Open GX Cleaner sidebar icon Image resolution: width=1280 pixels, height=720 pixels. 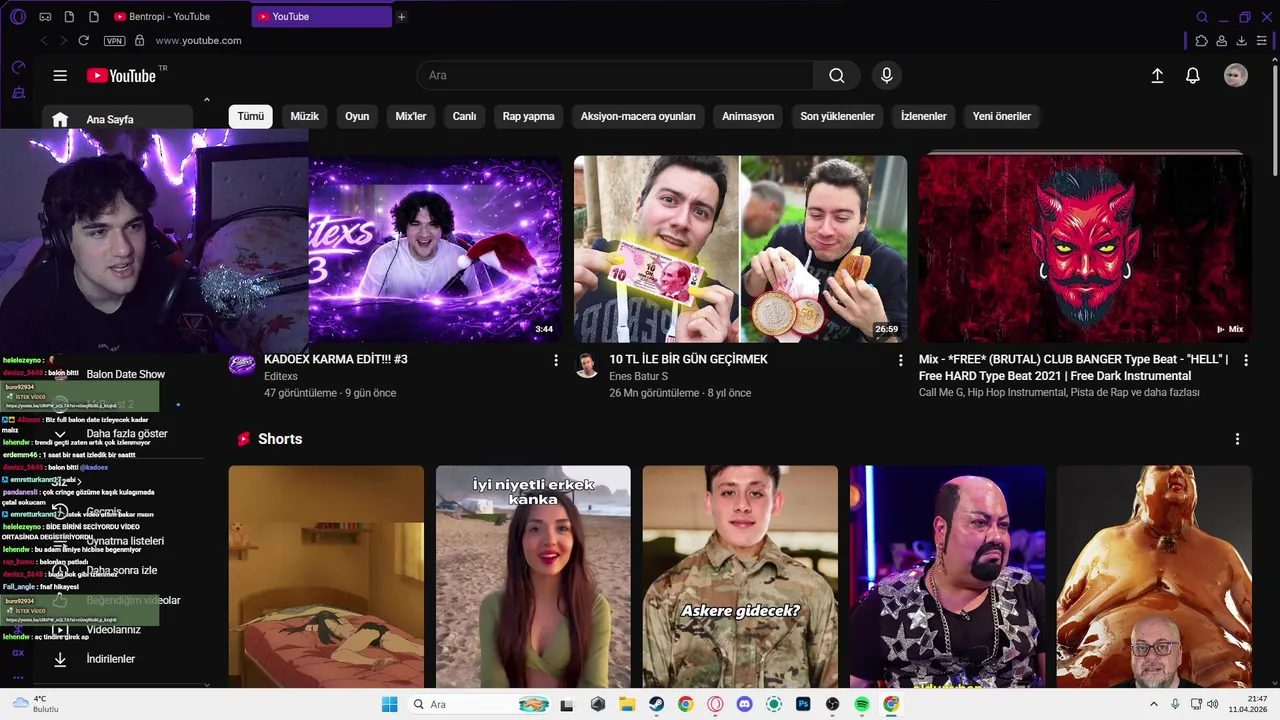18,93
